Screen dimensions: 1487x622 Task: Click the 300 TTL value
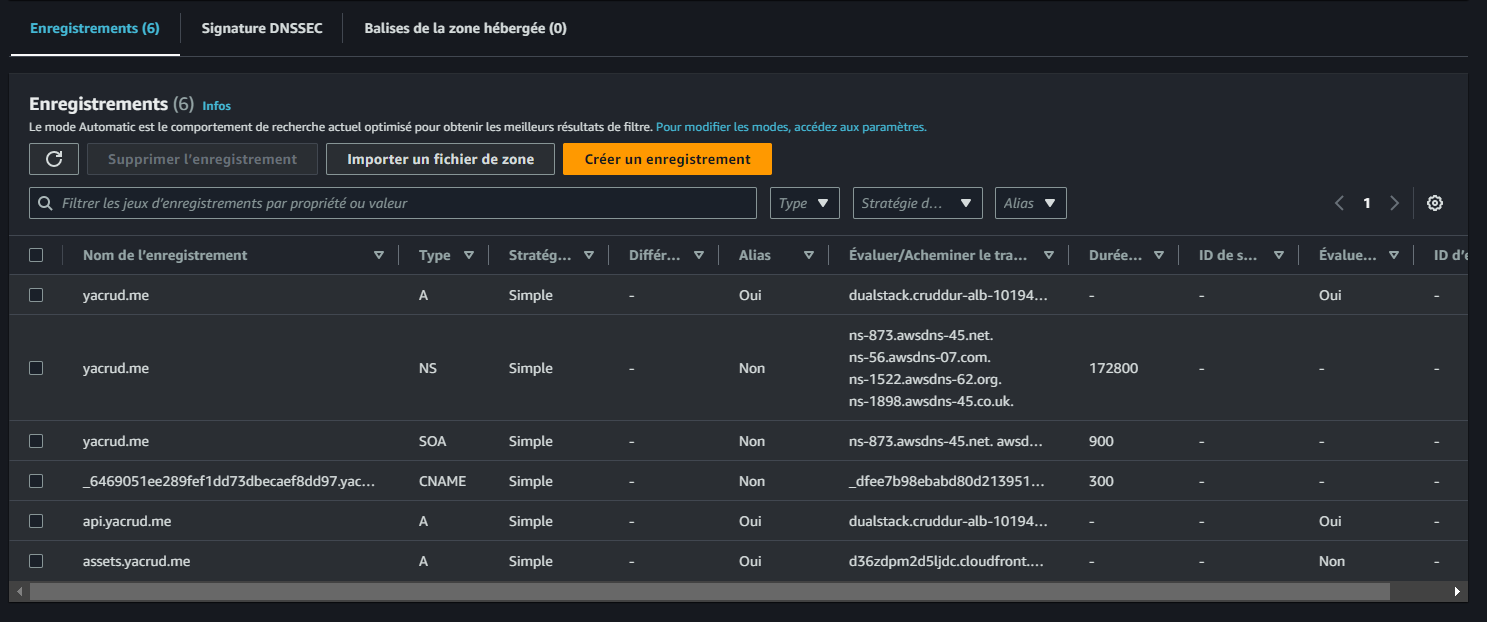point(1101,481)
